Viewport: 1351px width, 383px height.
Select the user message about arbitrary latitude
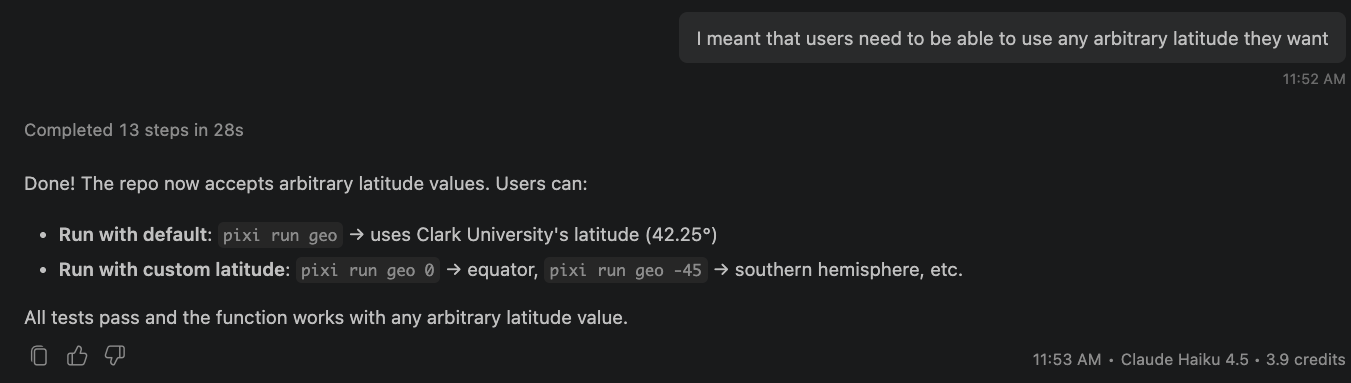[1012, 38]
